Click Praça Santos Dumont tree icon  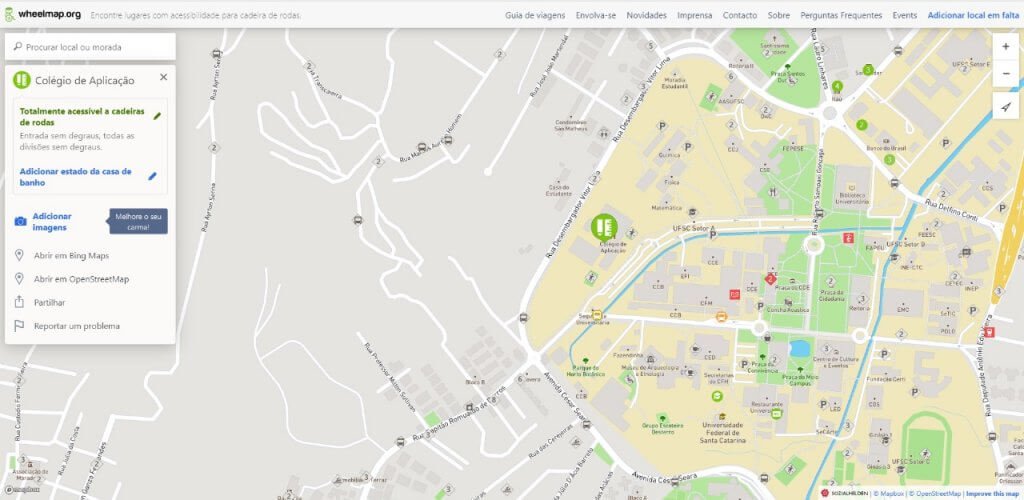click(788, 67)
